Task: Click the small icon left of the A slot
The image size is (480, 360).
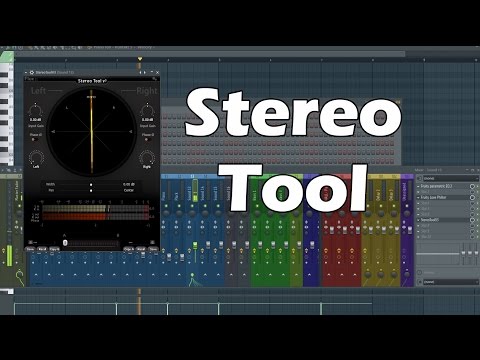Action: [30, 242]
